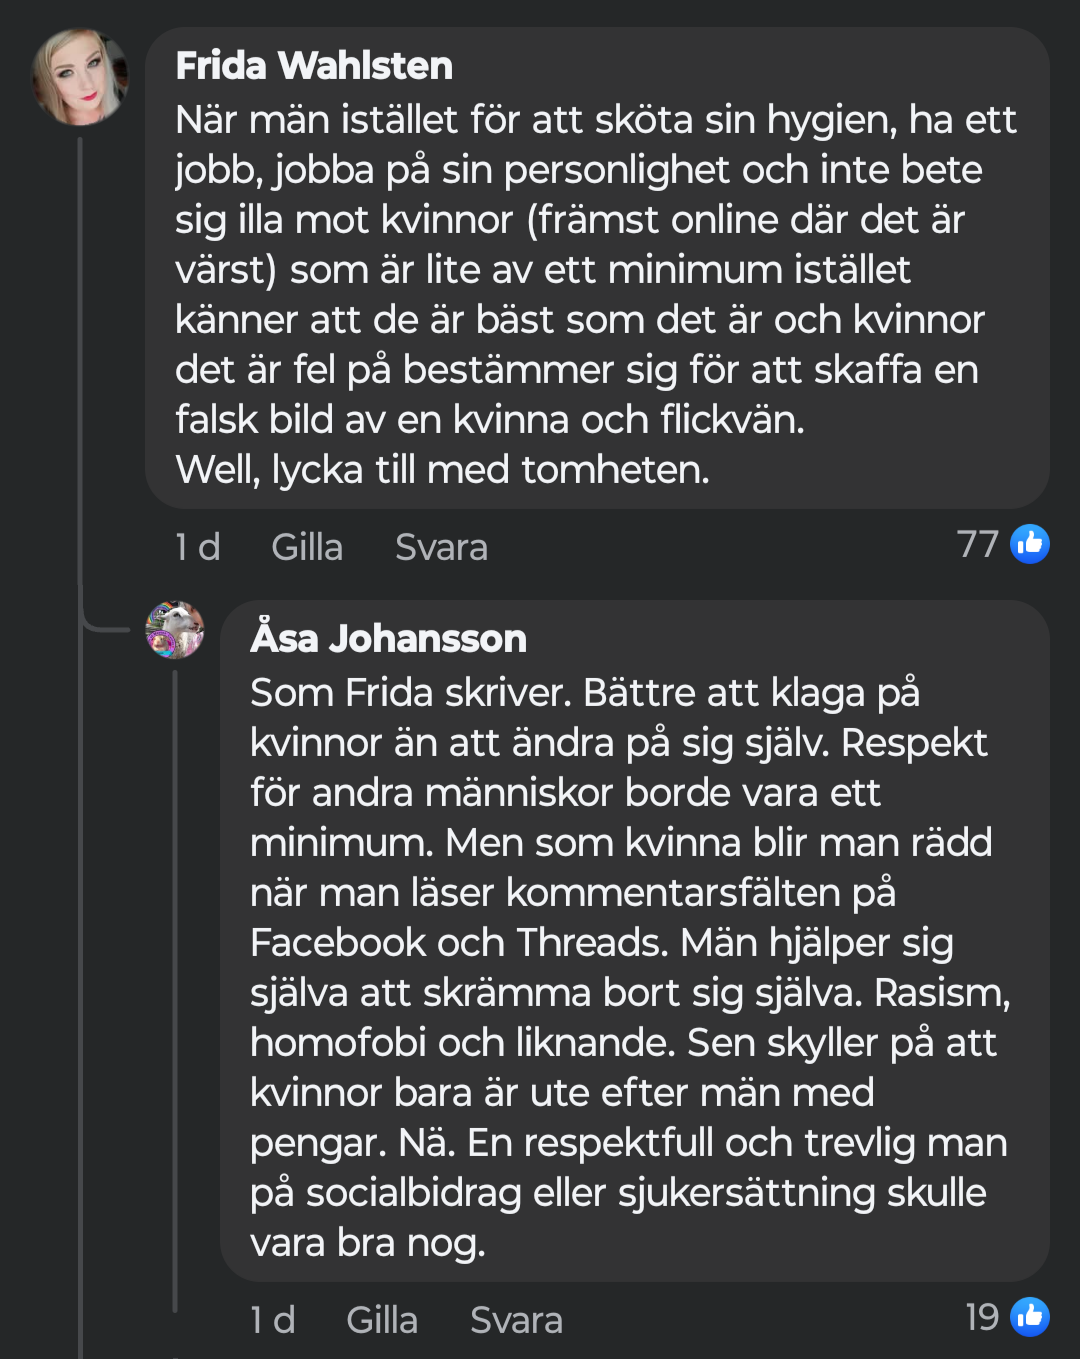Open the 19 reactions count
This screenshot has height=1359, width=1080.
tap(982, 1318)
